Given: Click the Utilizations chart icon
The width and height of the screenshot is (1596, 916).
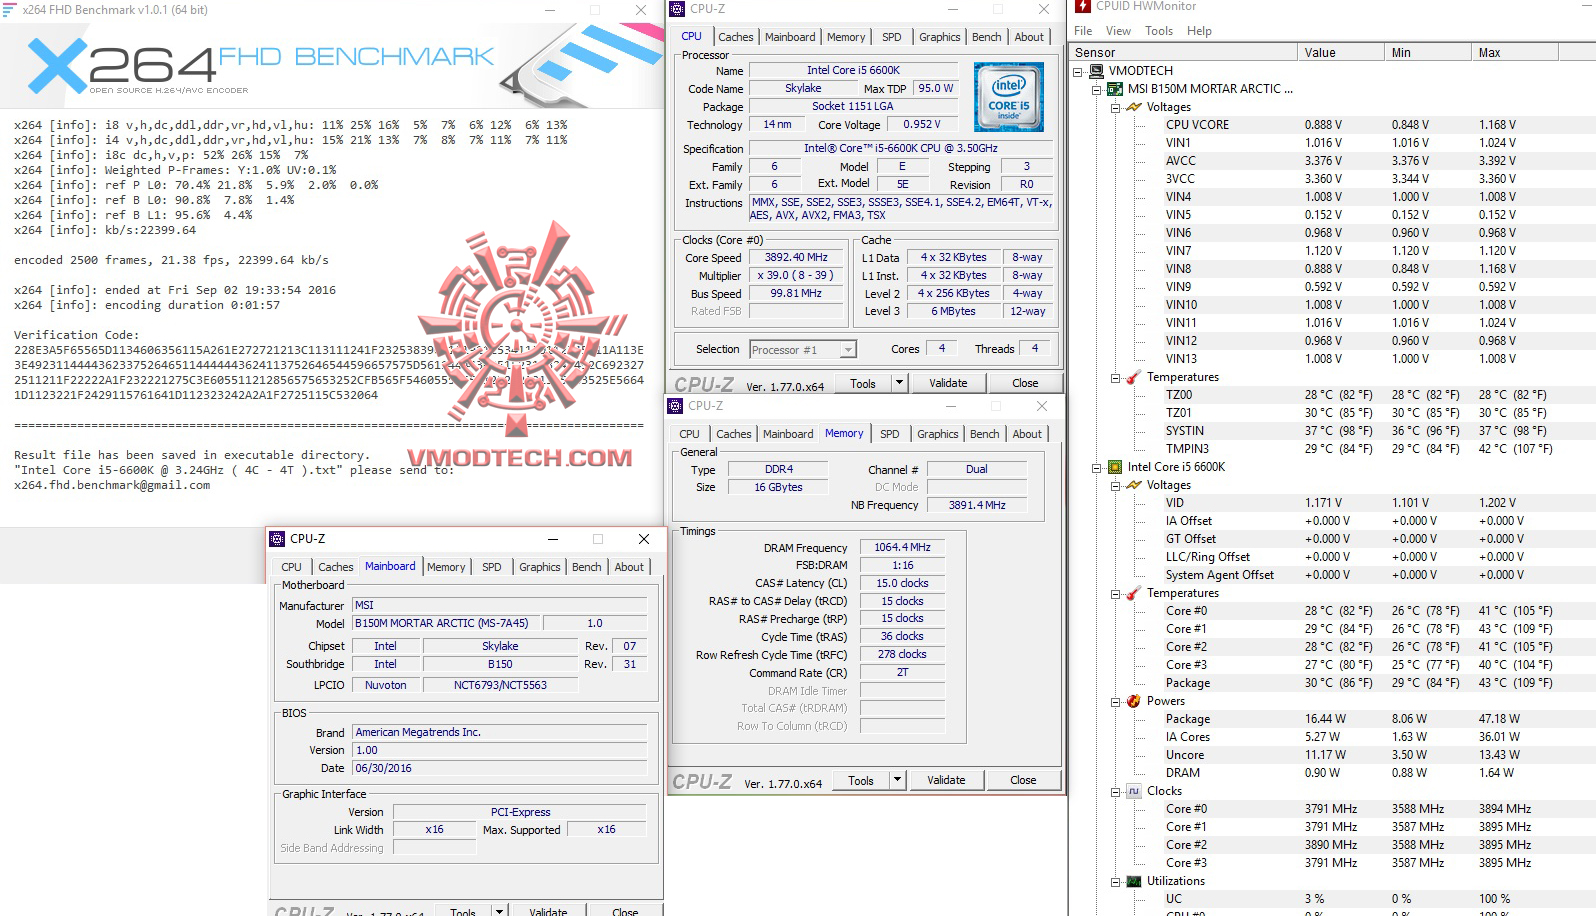Looking at the screenshot, I should coord(1134,881).
